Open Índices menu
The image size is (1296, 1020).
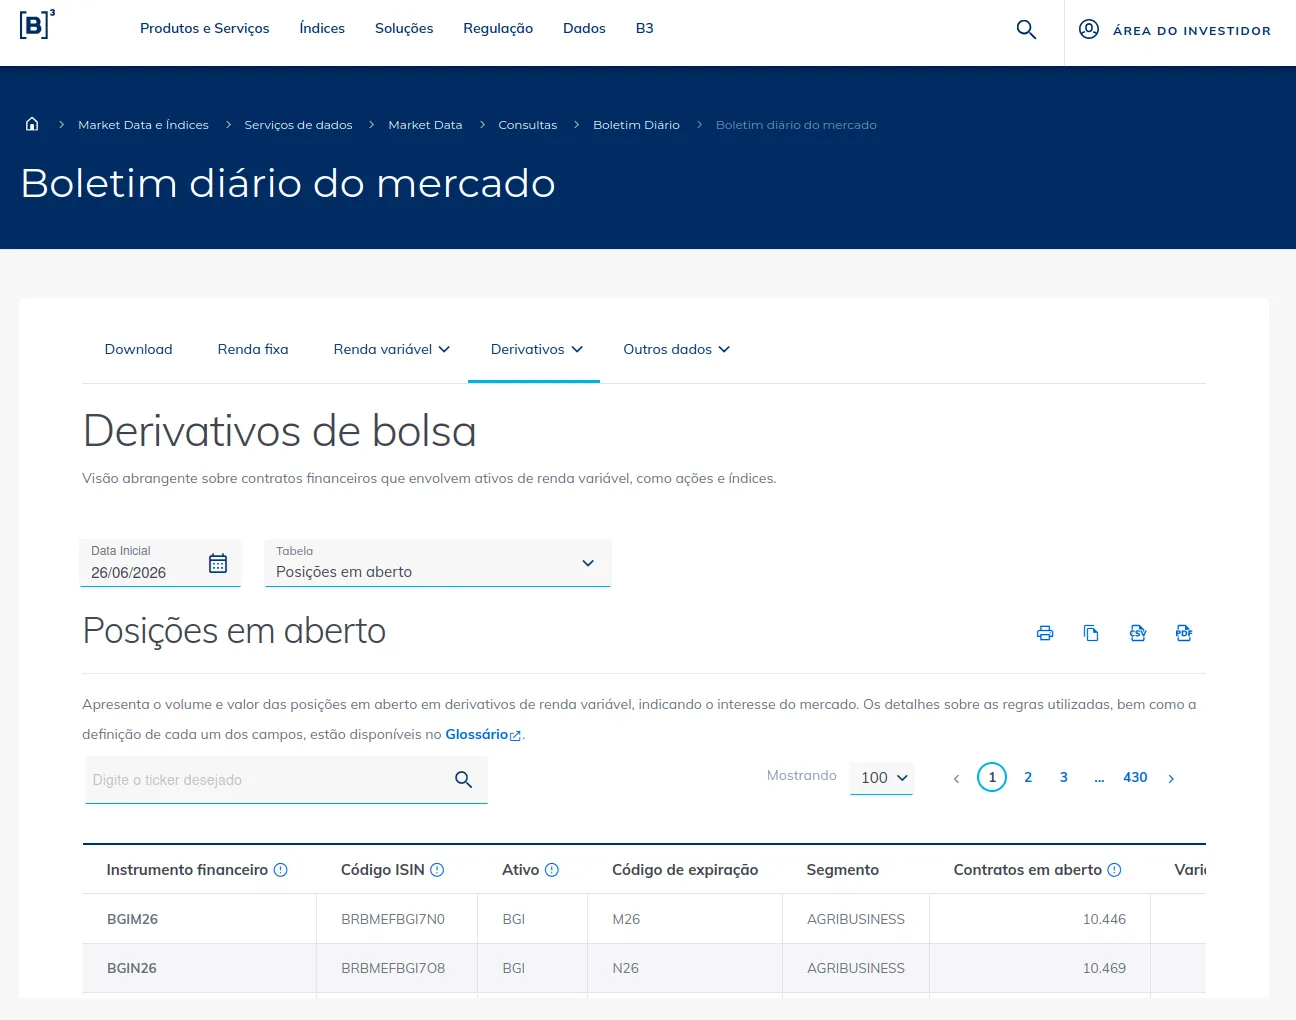322,28
